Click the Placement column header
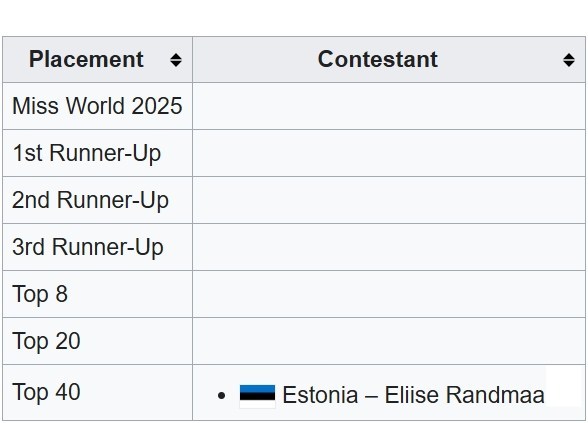This screenshot has height=423, width=588. click(x=98, y=60)
